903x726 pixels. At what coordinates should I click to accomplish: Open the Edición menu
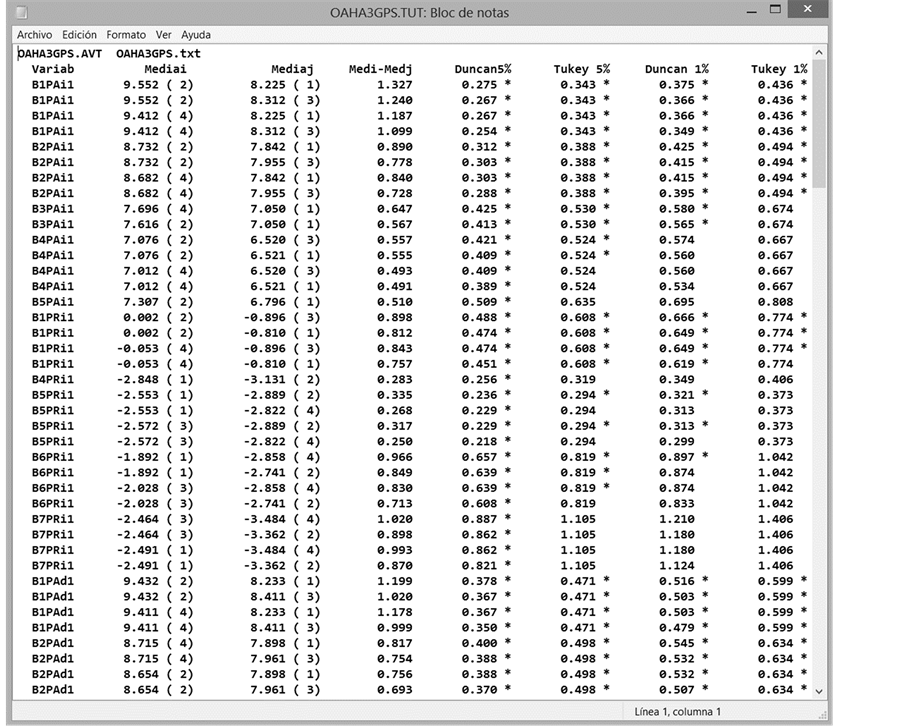point(79,35)
